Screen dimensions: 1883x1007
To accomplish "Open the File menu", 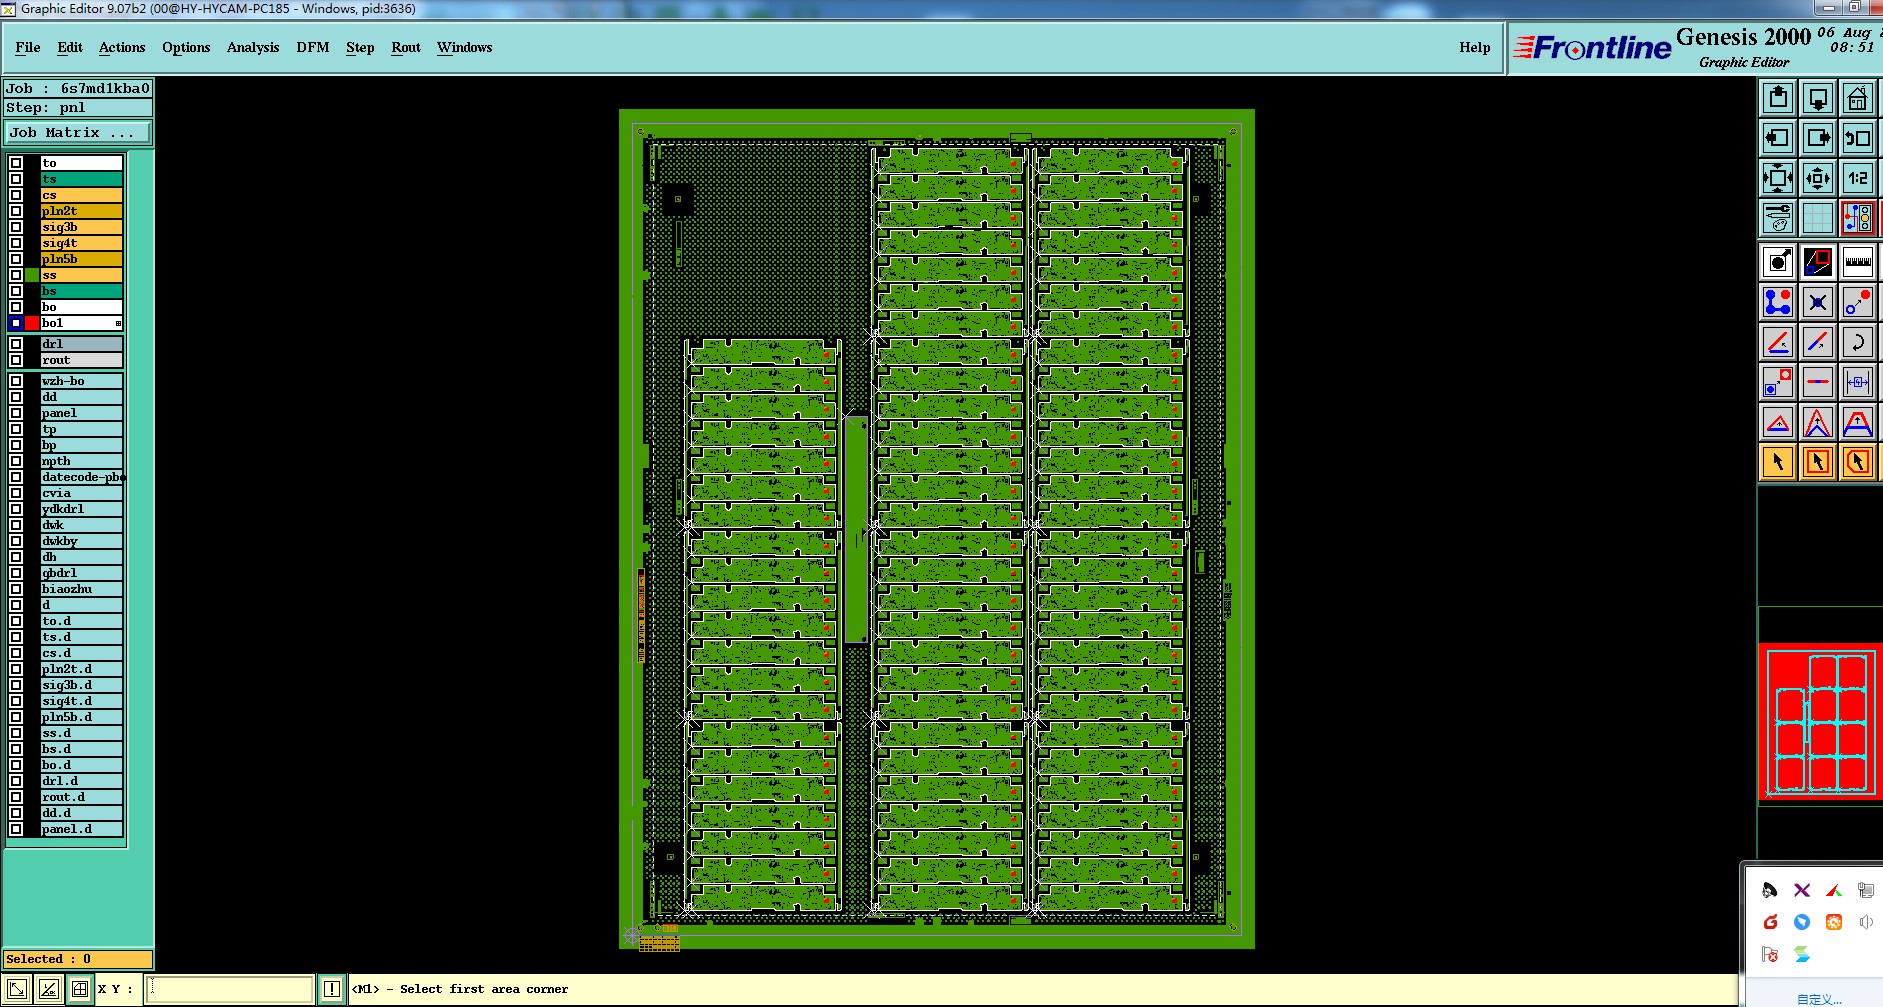I will click(x=28, y=47).
